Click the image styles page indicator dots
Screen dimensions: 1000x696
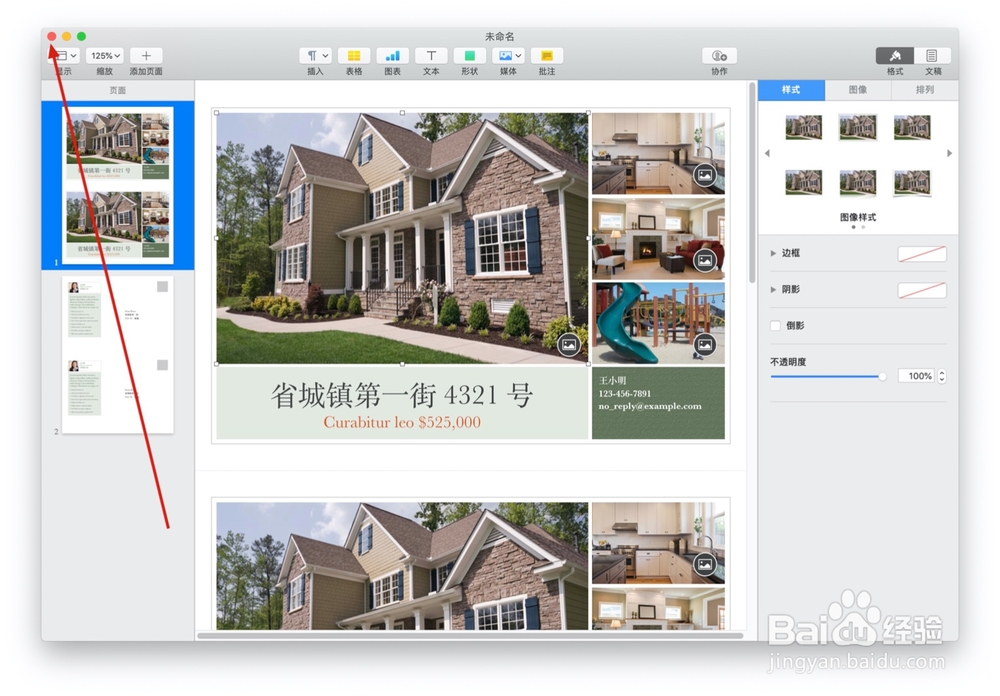[x=858, y=227]
